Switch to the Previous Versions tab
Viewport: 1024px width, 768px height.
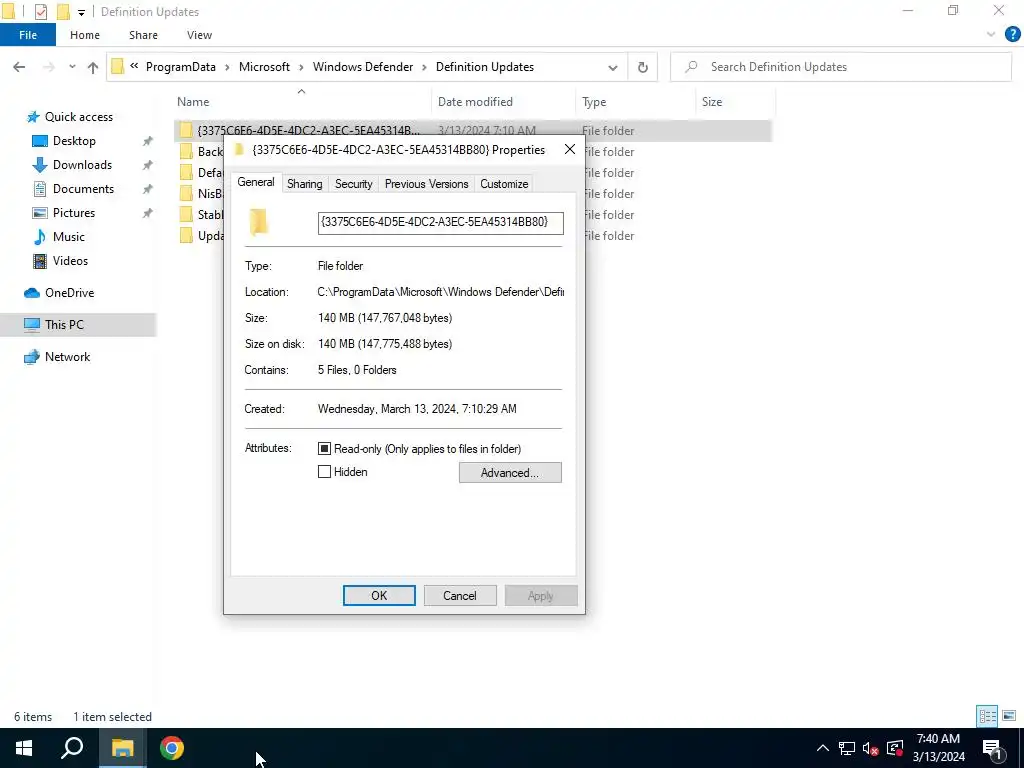tap(426, 184)
